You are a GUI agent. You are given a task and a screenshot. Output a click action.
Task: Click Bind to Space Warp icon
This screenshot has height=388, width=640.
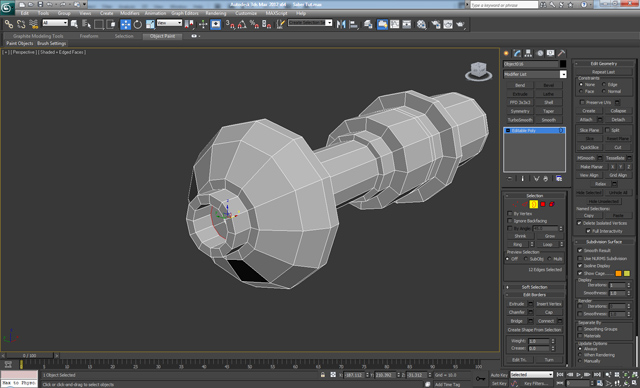point(33,24)
